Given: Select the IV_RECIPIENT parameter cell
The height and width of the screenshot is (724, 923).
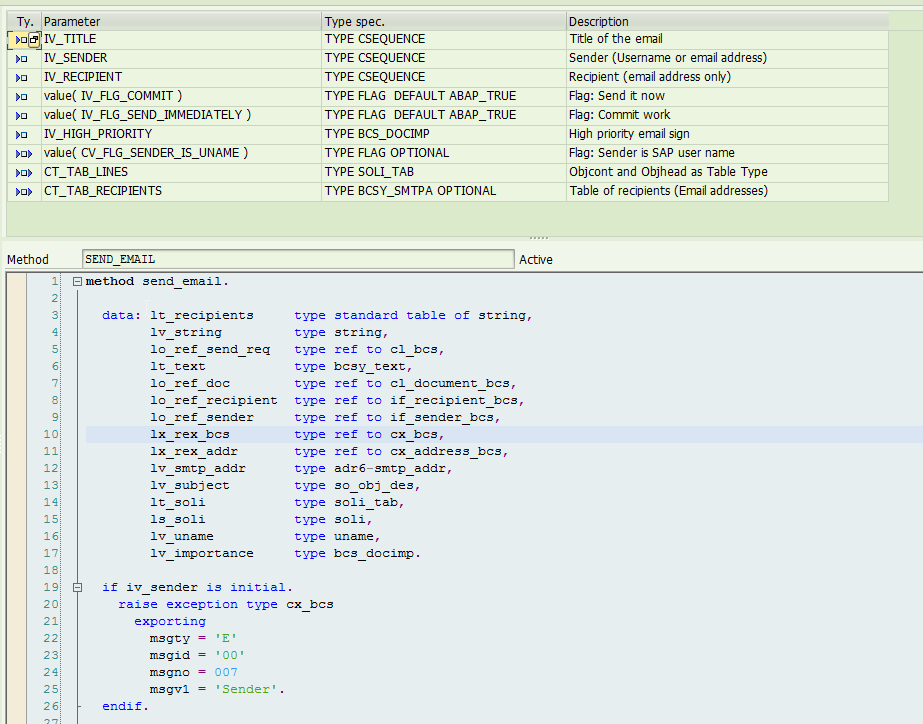Looking at the screenshot, I should tap(181, 77).
